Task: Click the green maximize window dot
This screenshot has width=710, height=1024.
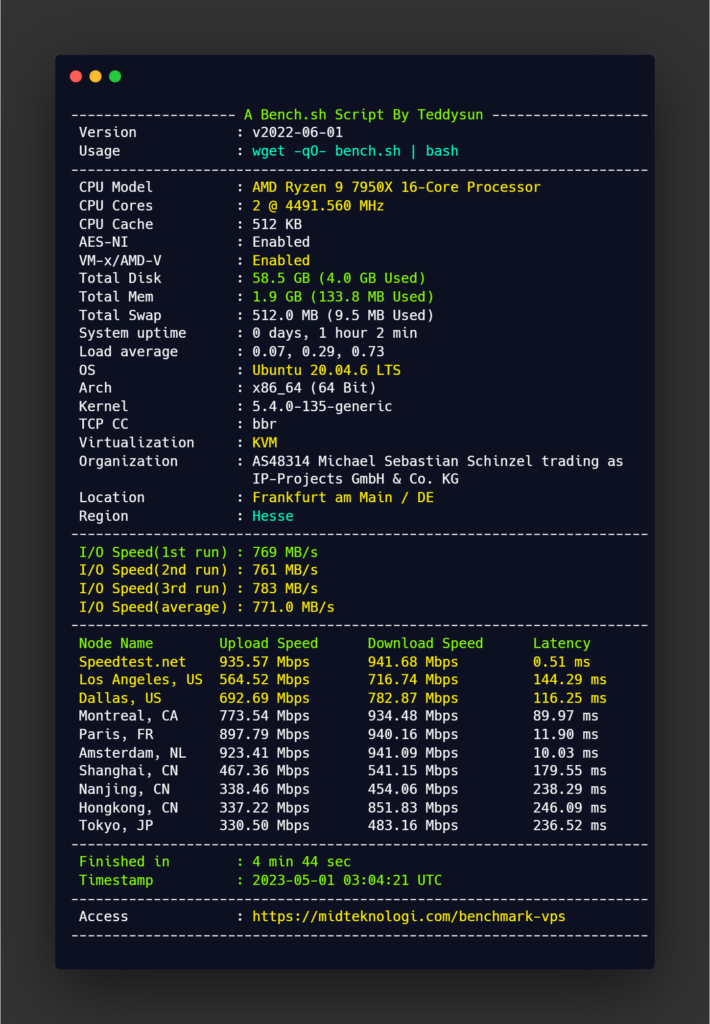Action: pos(115,76)
